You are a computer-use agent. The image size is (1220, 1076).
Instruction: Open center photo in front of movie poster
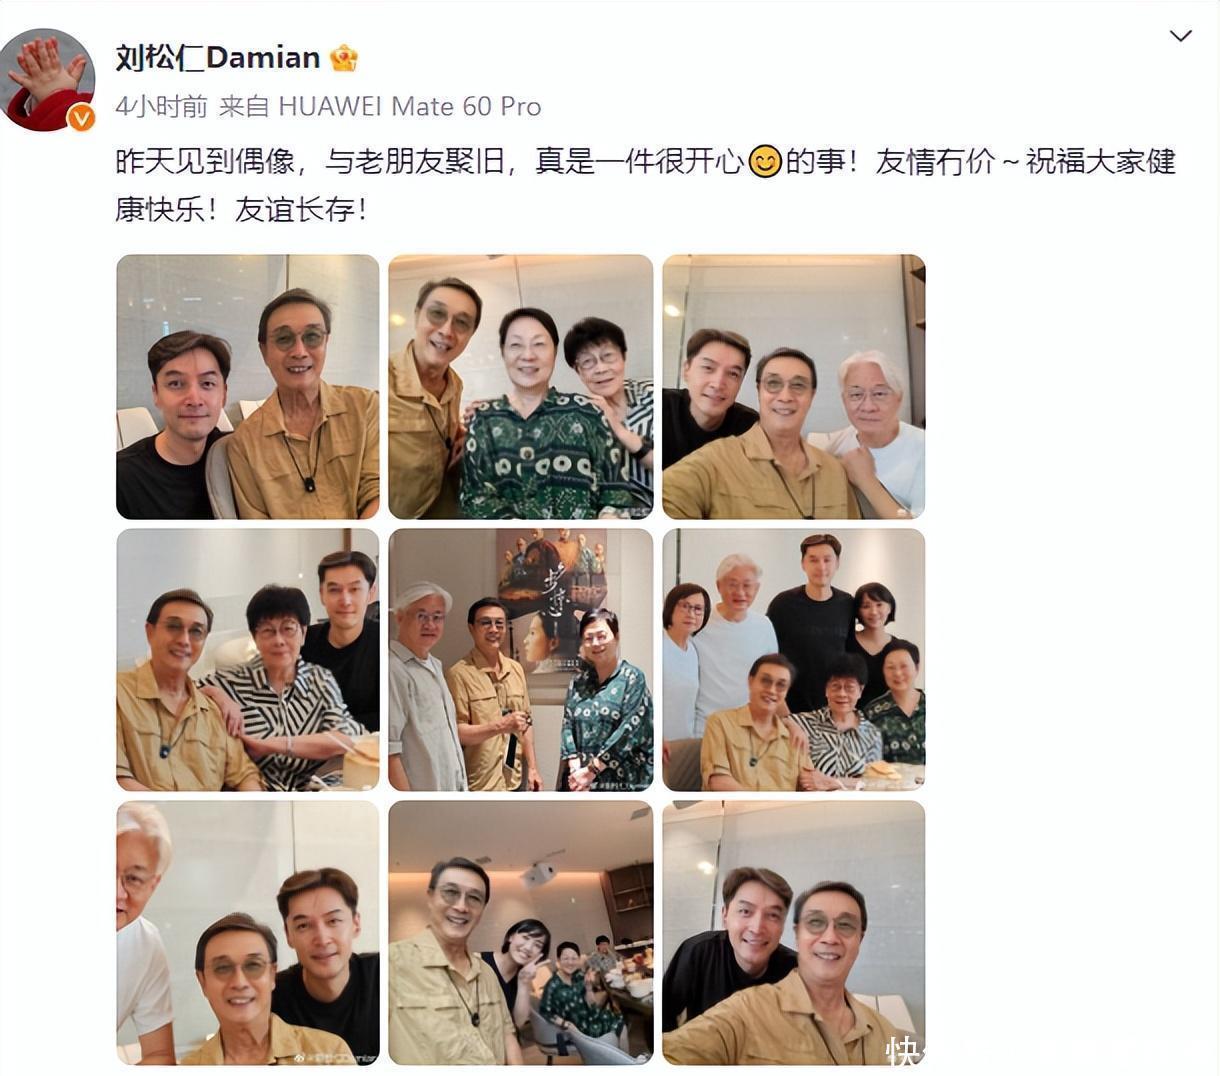(521, 660)
